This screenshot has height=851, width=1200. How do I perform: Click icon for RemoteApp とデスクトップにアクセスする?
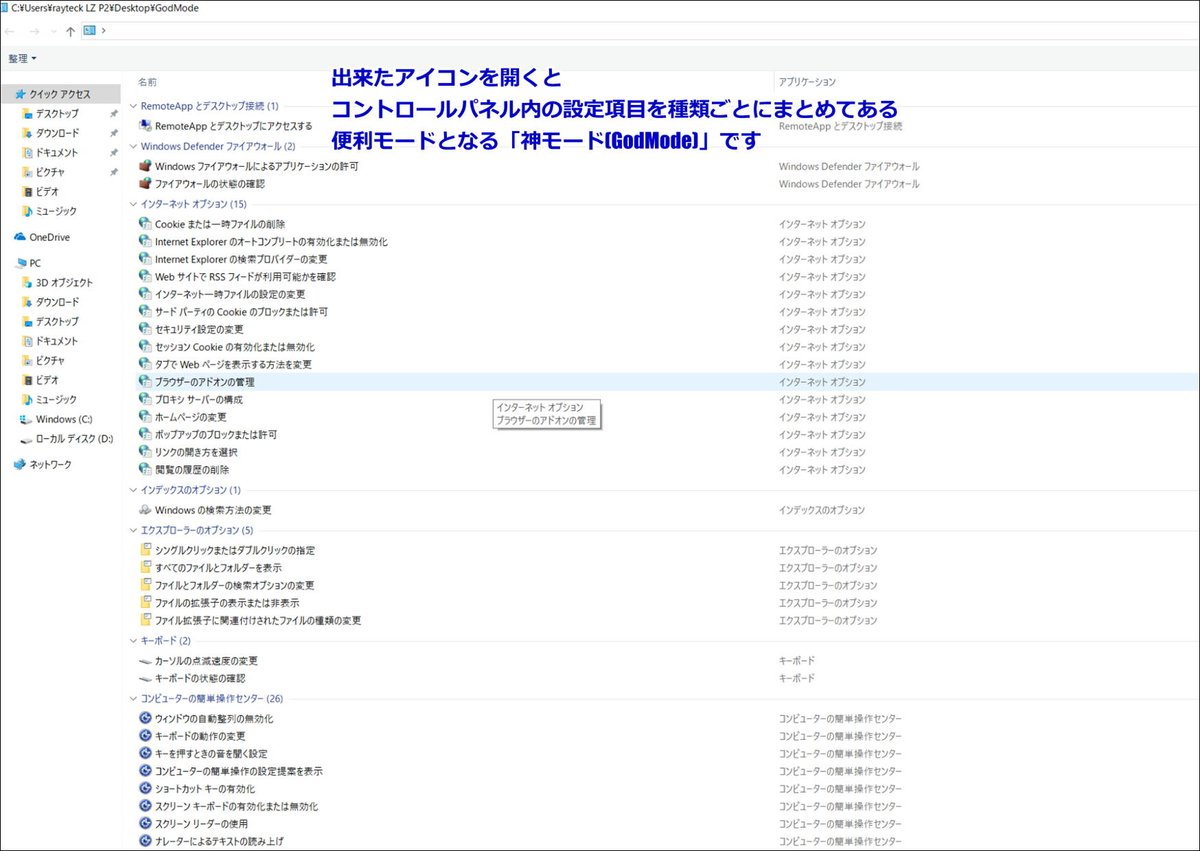tap(145, 126)
